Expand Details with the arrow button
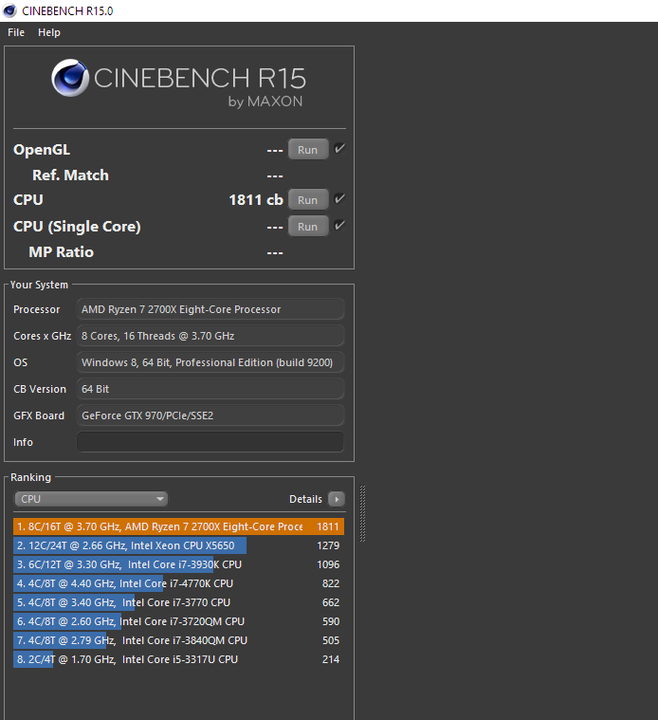658x720 pixels. tap(336, 499)
